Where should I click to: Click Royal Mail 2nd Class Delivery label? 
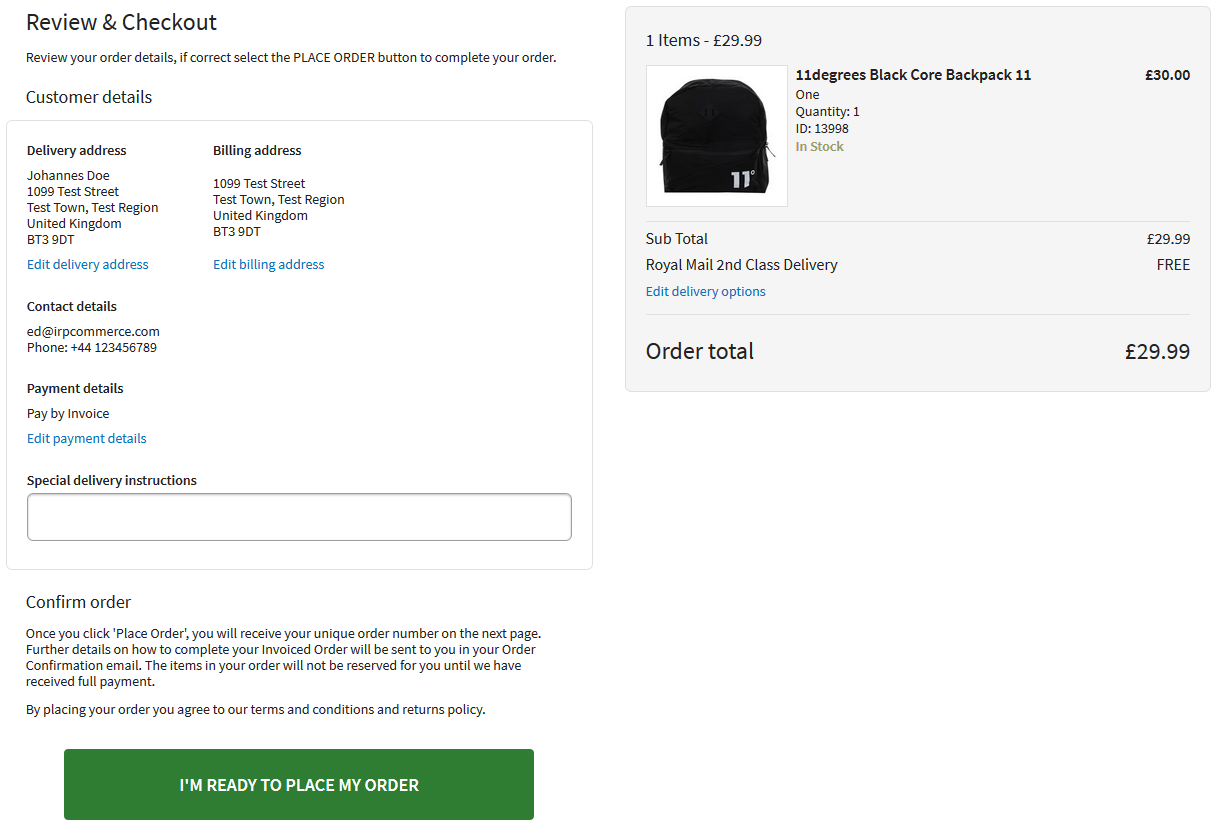tap(741, 265)
